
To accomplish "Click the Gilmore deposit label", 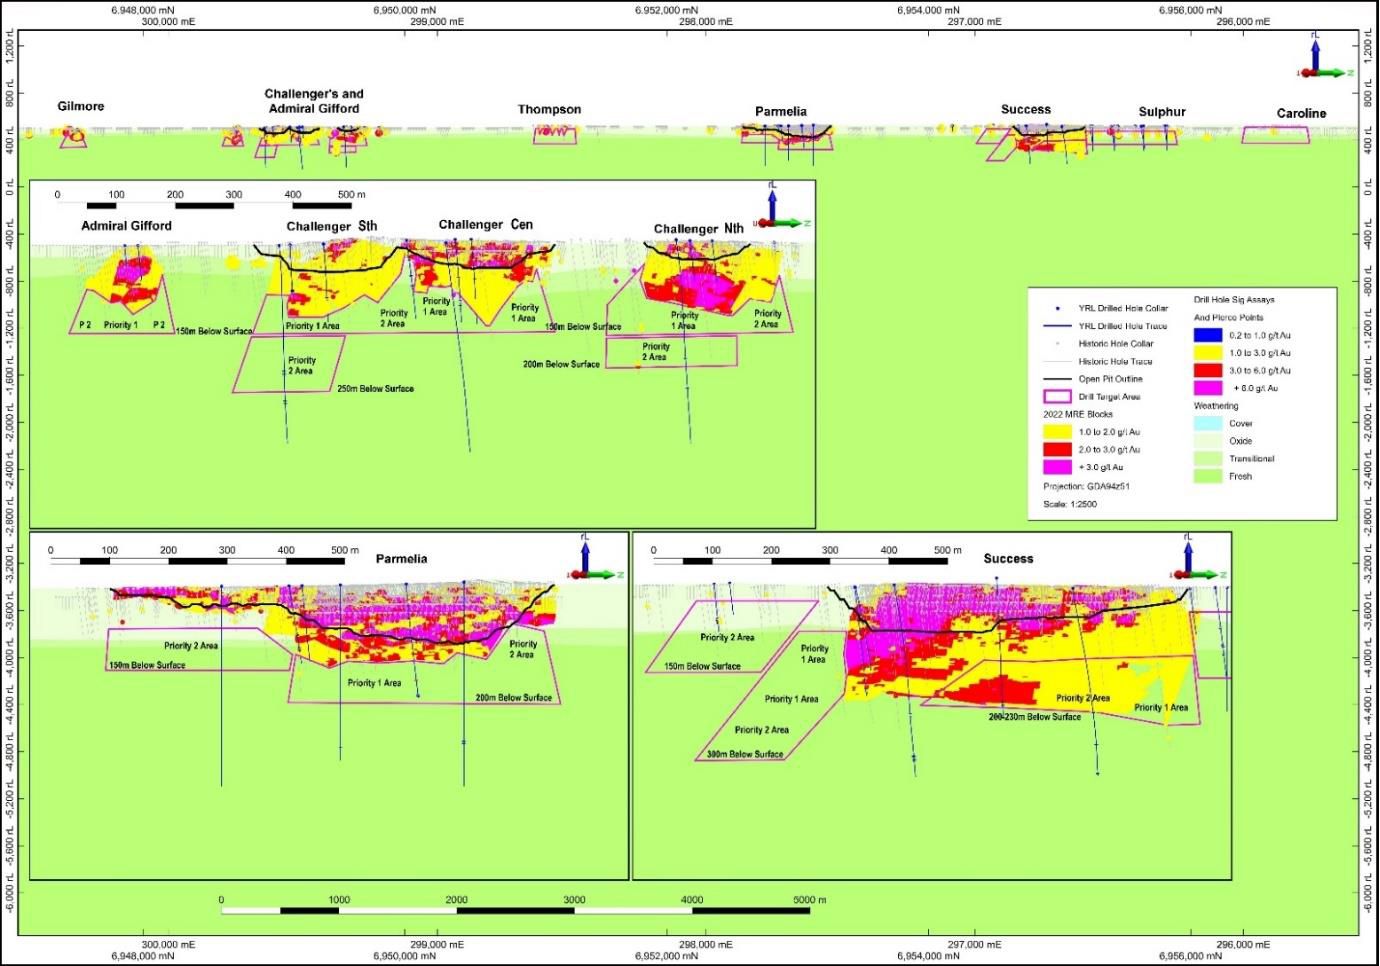I will click(x=81, y=106).
